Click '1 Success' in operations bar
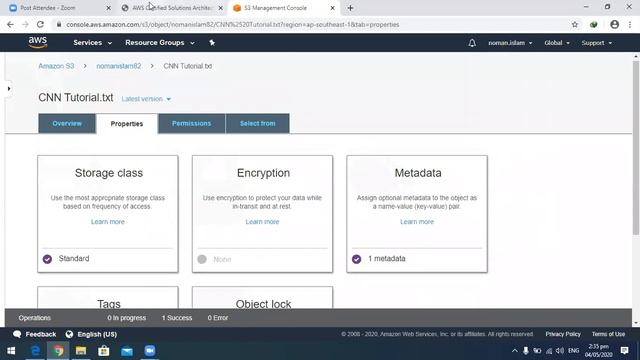Image resolution: width=640 pixels, height=360 pixels. point(177,318)
